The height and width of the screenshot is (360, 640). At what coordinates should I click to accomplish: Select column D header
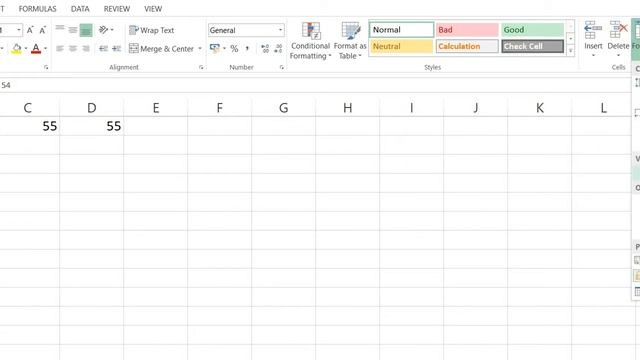click(92, 108)
